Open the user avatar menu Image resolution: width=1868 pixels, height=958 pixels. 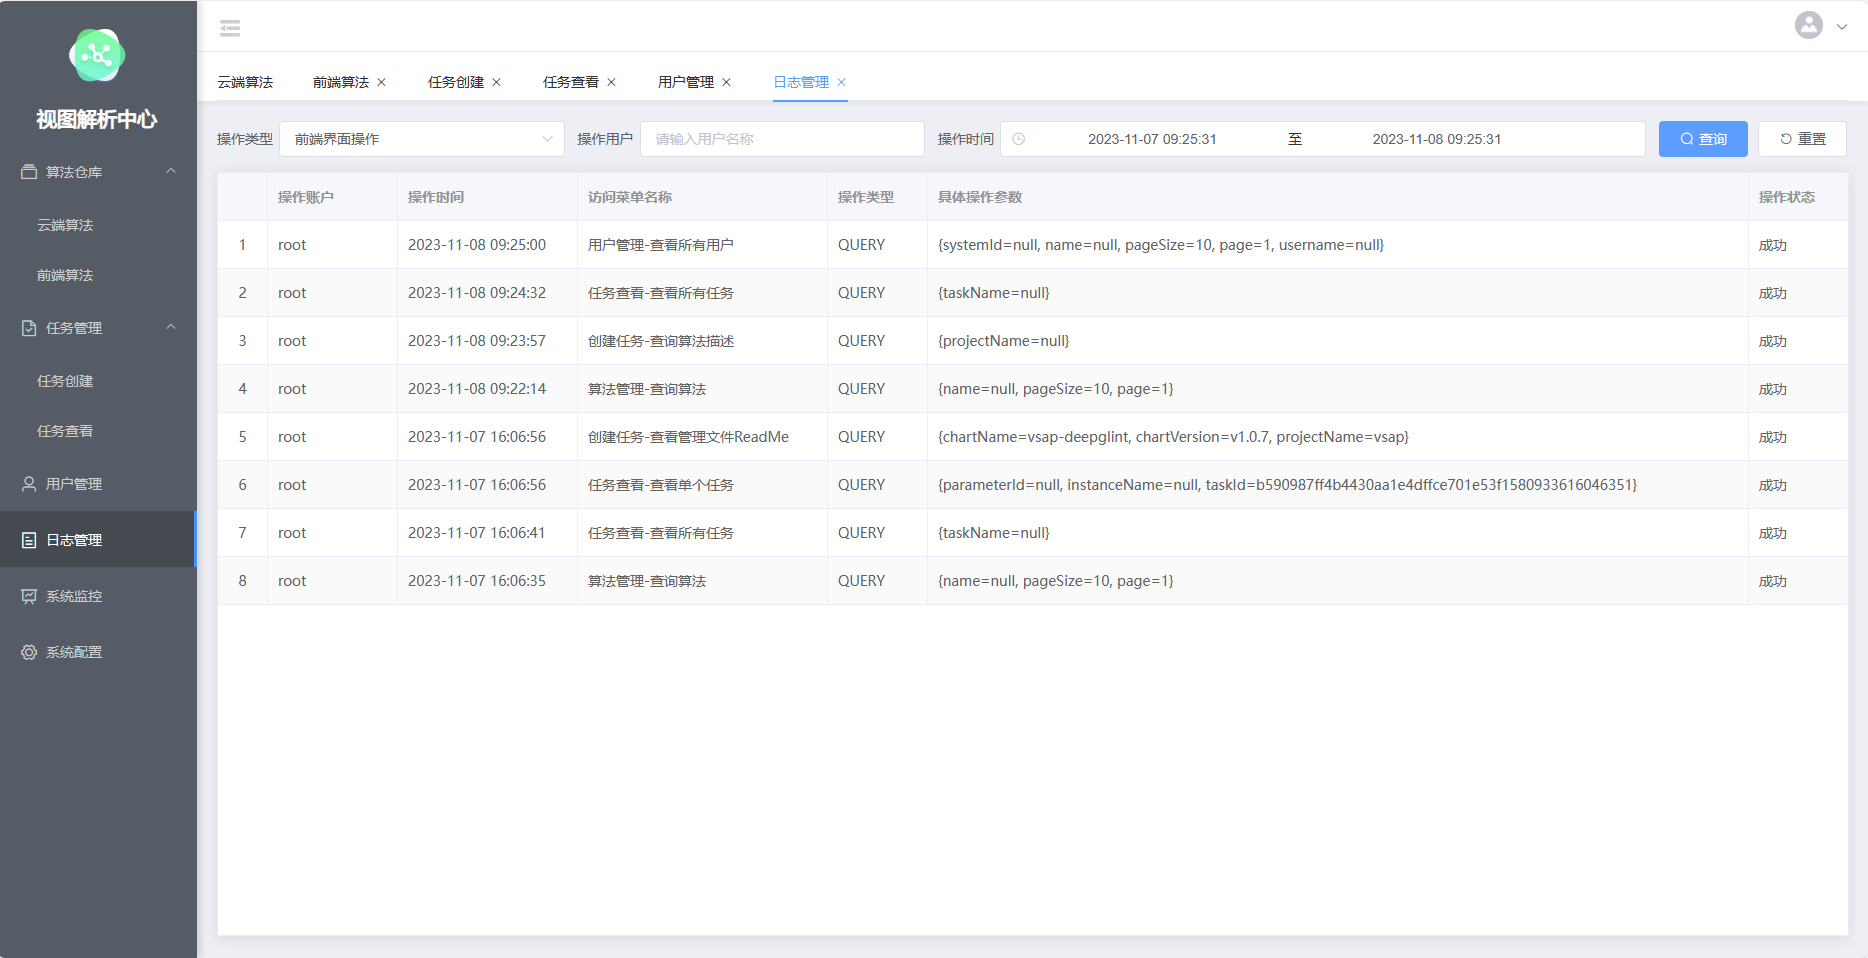[1808, 25]
